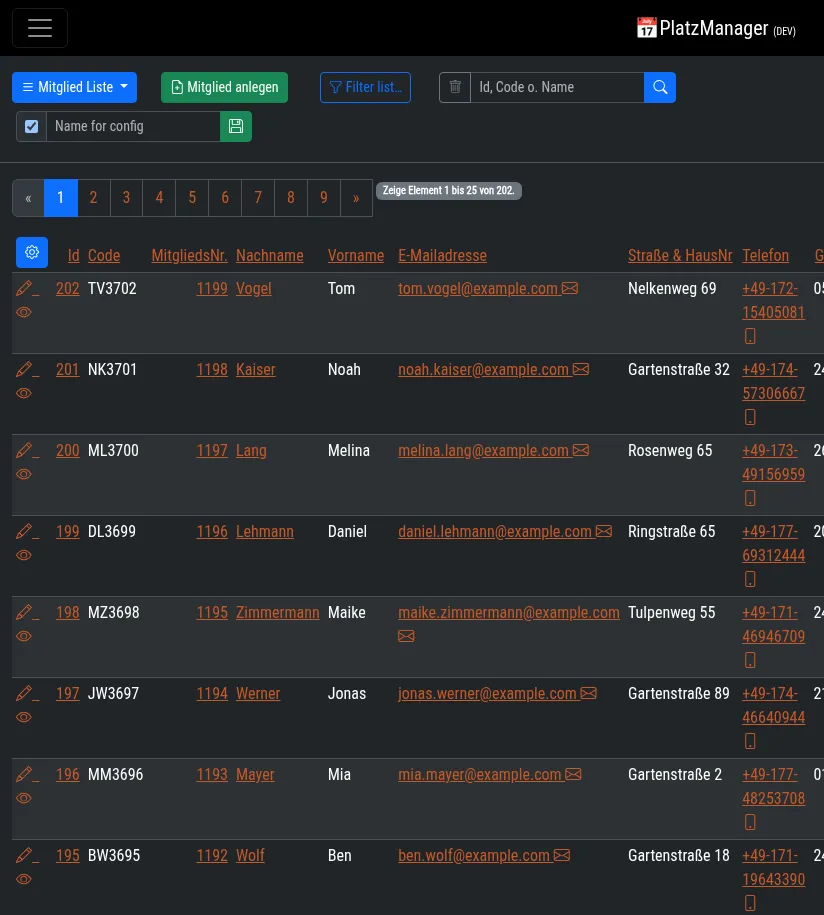Click phone icon under Kaiser's number

[x=750, y=417]
